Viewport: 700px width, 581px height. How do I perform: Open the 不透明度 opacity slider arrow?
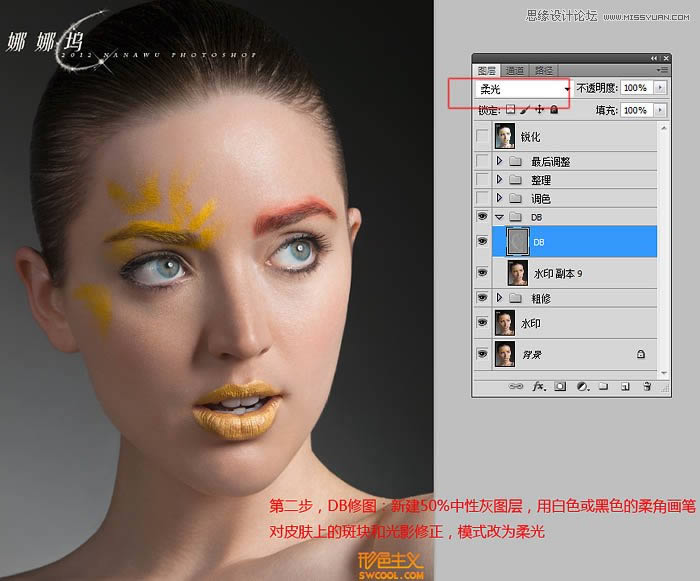(659, 88)
